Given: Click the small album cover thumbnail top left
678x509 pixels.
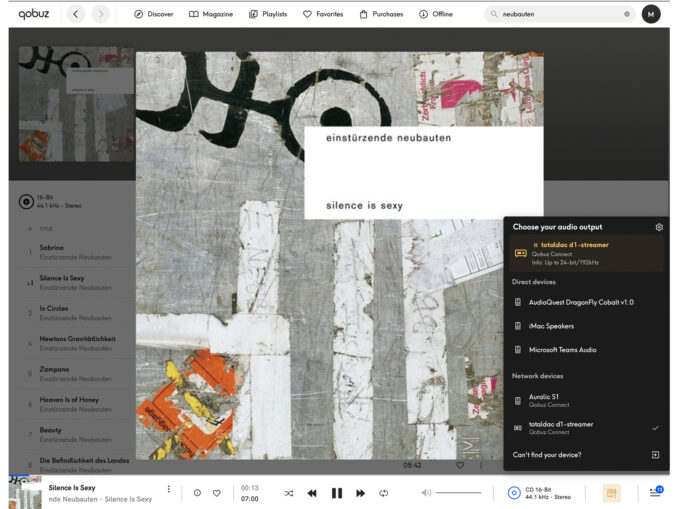Looking at the screenshot, I should pos(77,104).
